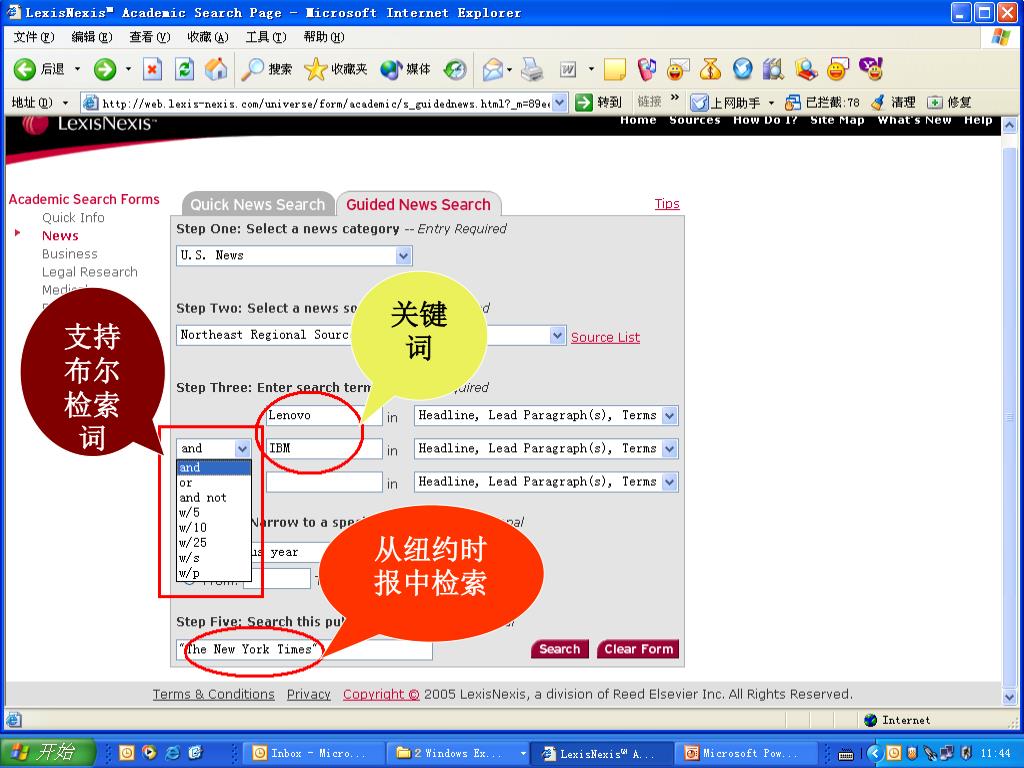Go to Home page icon in toolbar
The height and width of the screenshot is (768, 1024).
(216, 69)
